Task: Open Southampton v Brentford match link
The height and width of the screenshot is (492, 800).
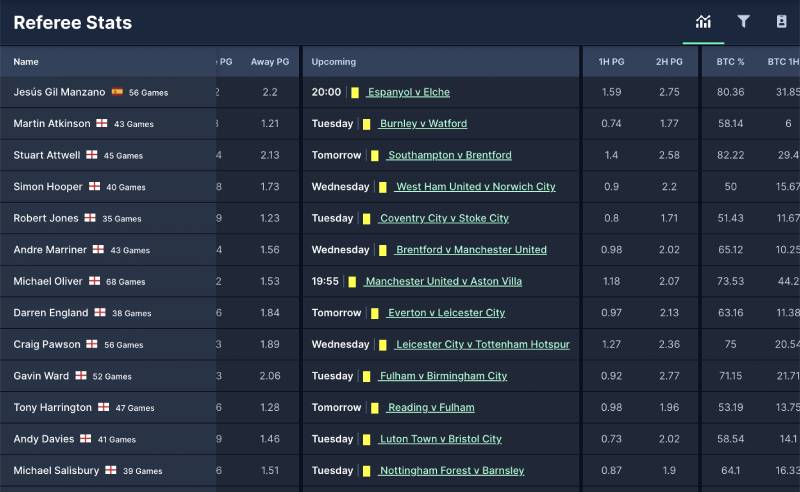Action: pyautogui.click(x=449, y=156)
